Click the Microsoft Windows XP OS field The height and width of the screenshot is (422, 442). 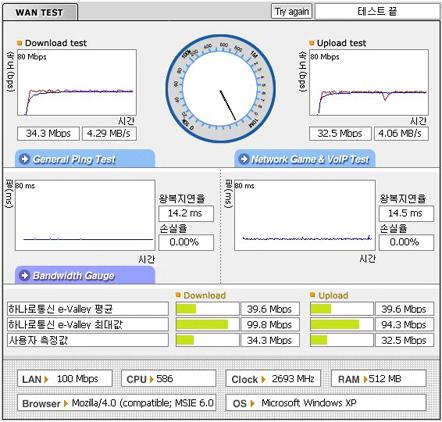326,403
